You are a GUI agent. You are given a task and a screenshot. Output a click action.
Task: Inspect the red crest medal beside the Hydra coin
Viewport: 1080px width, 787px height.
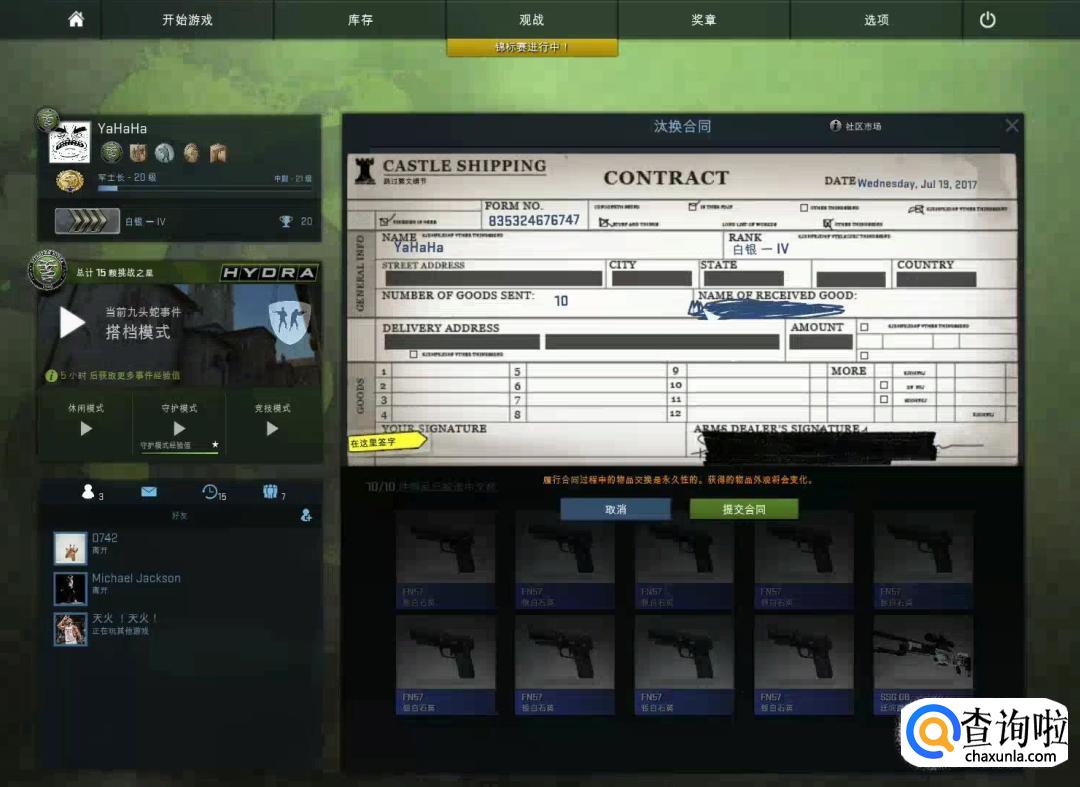point(138,152)
